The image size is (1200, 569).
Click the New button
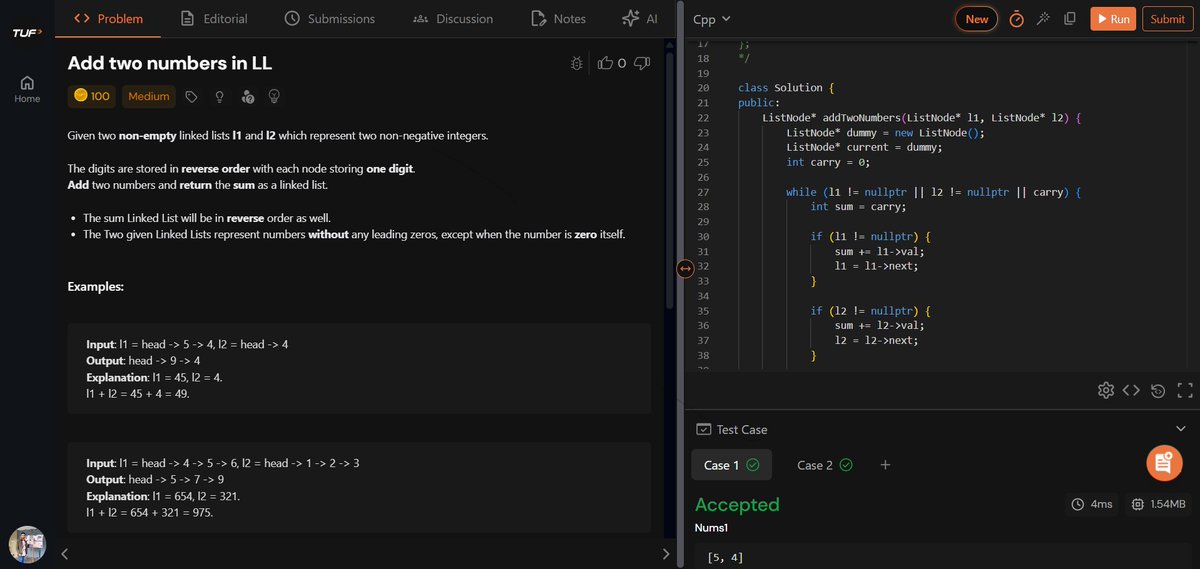point(977,19)
